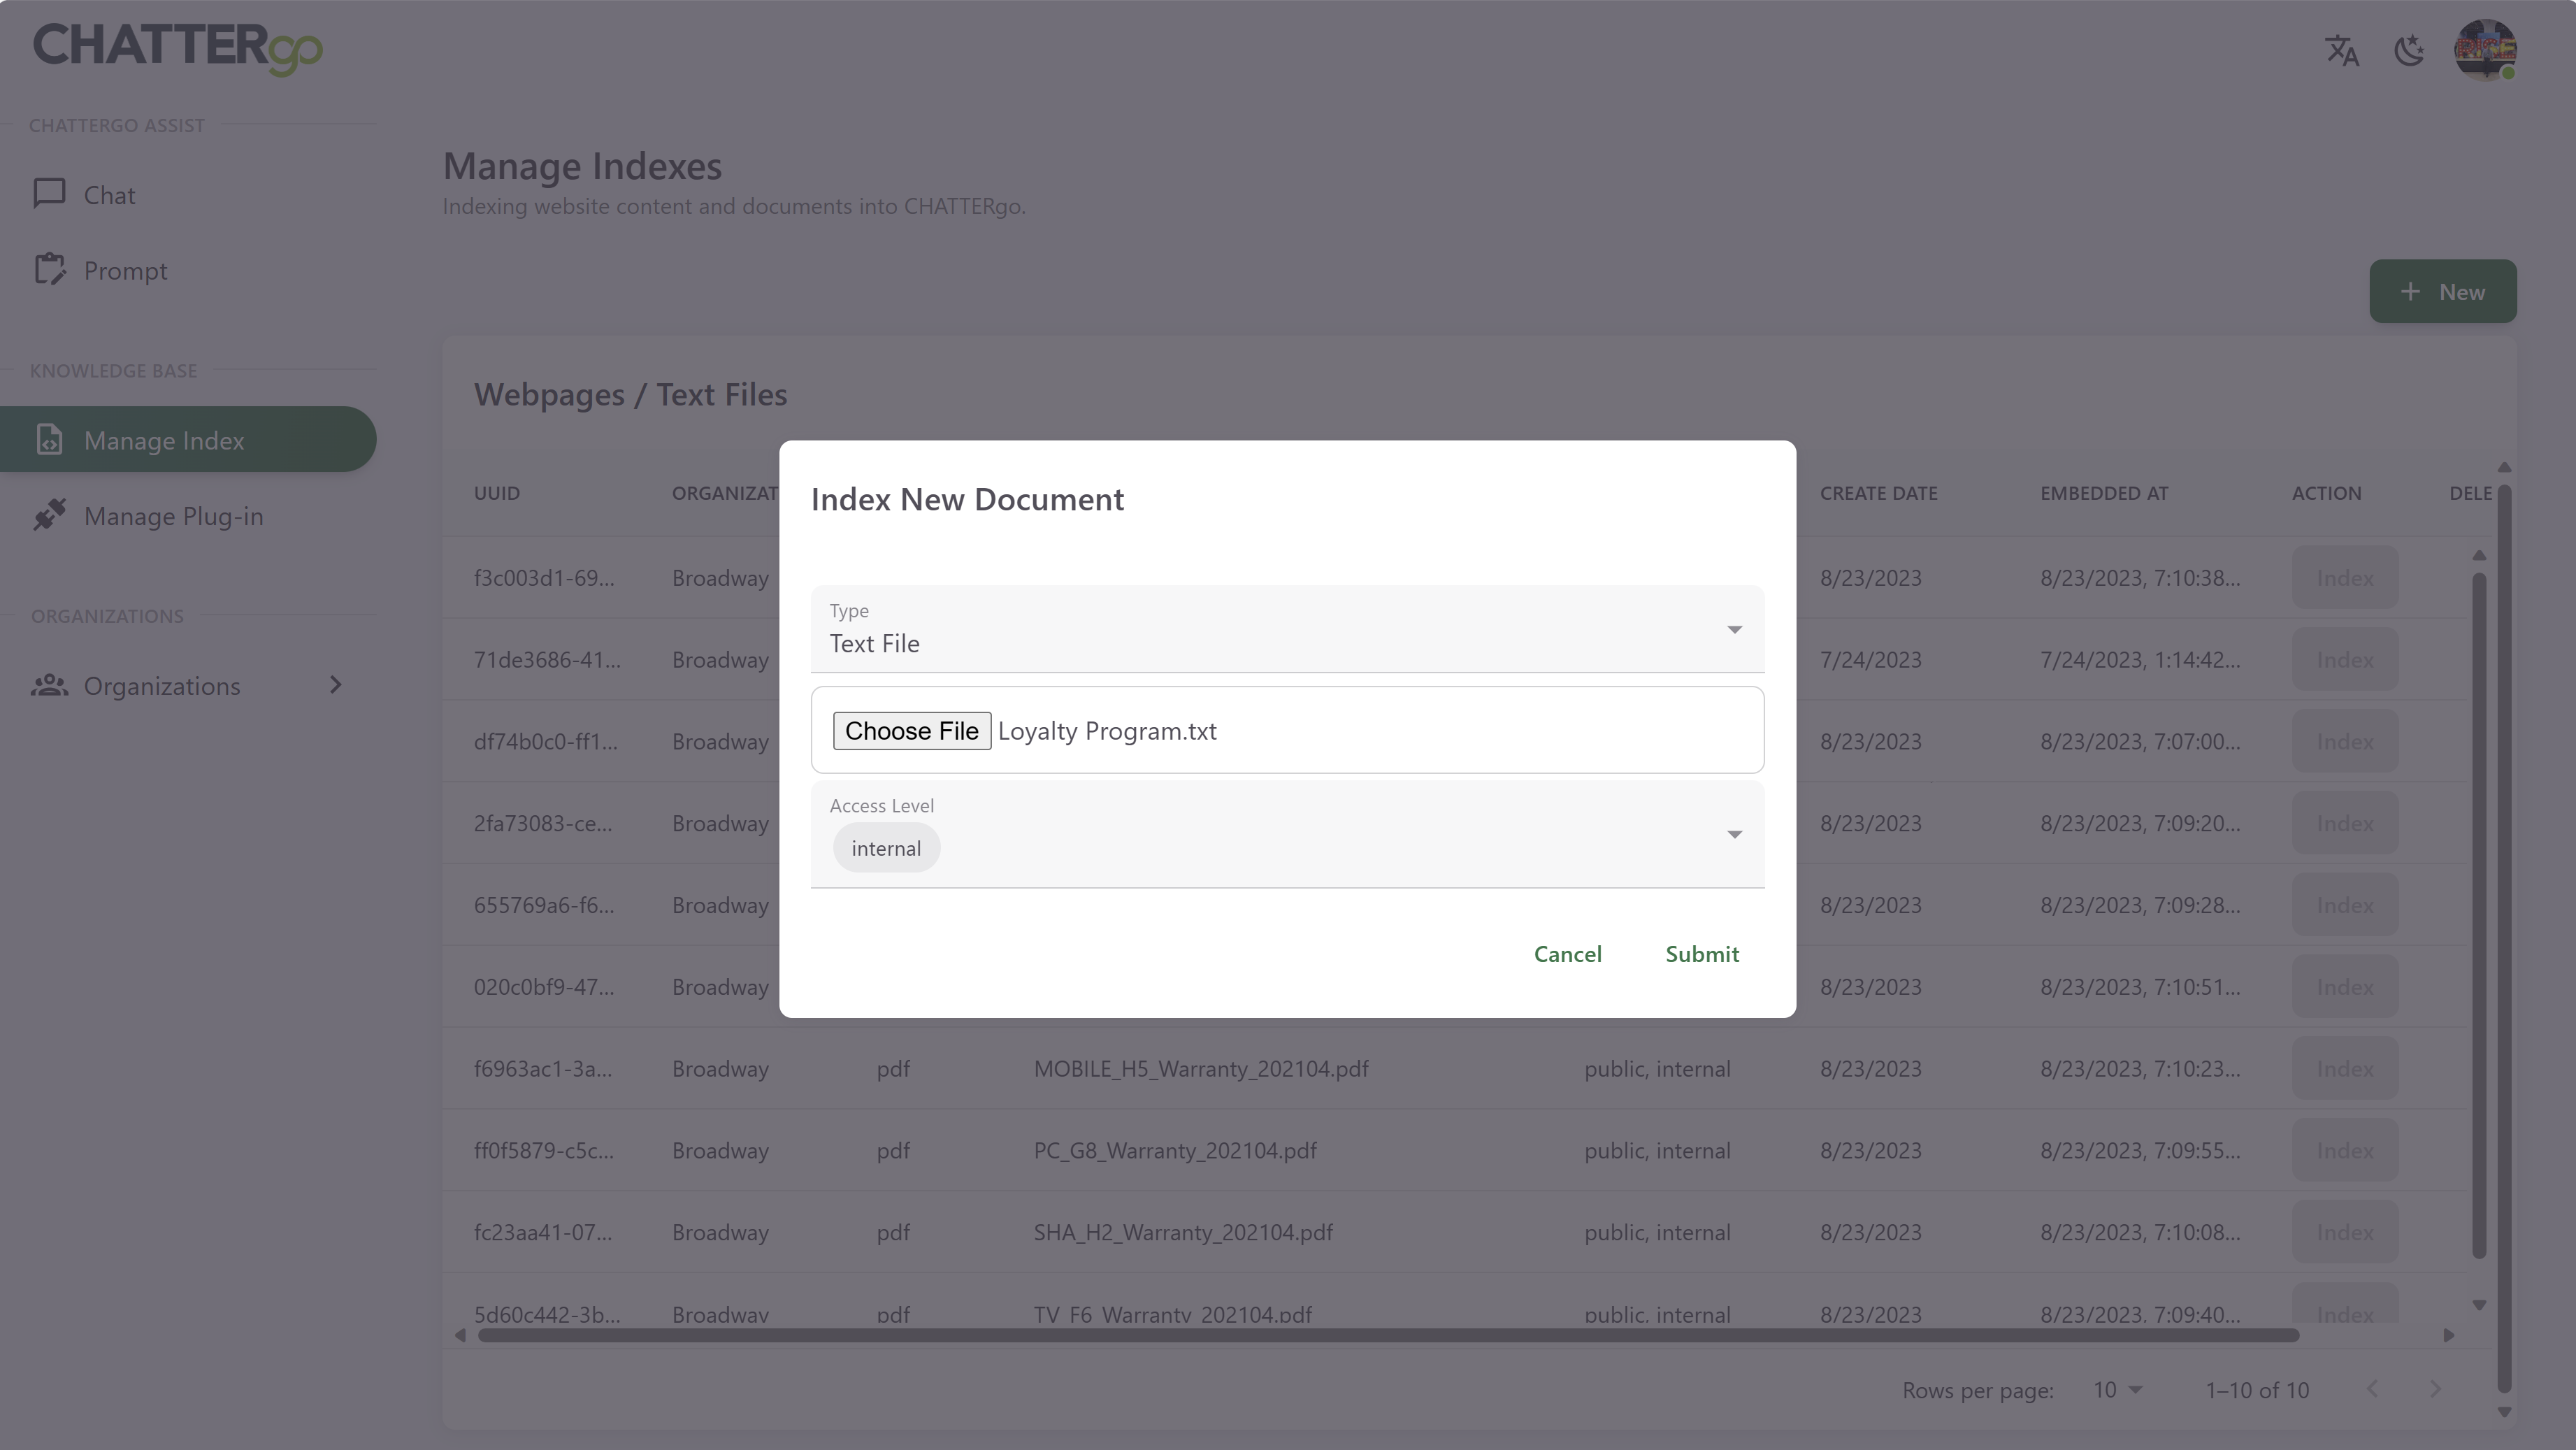The image size is (2576, 1450).
Task: Click the Prompt clipboard icon
Action: coord(49,270)
